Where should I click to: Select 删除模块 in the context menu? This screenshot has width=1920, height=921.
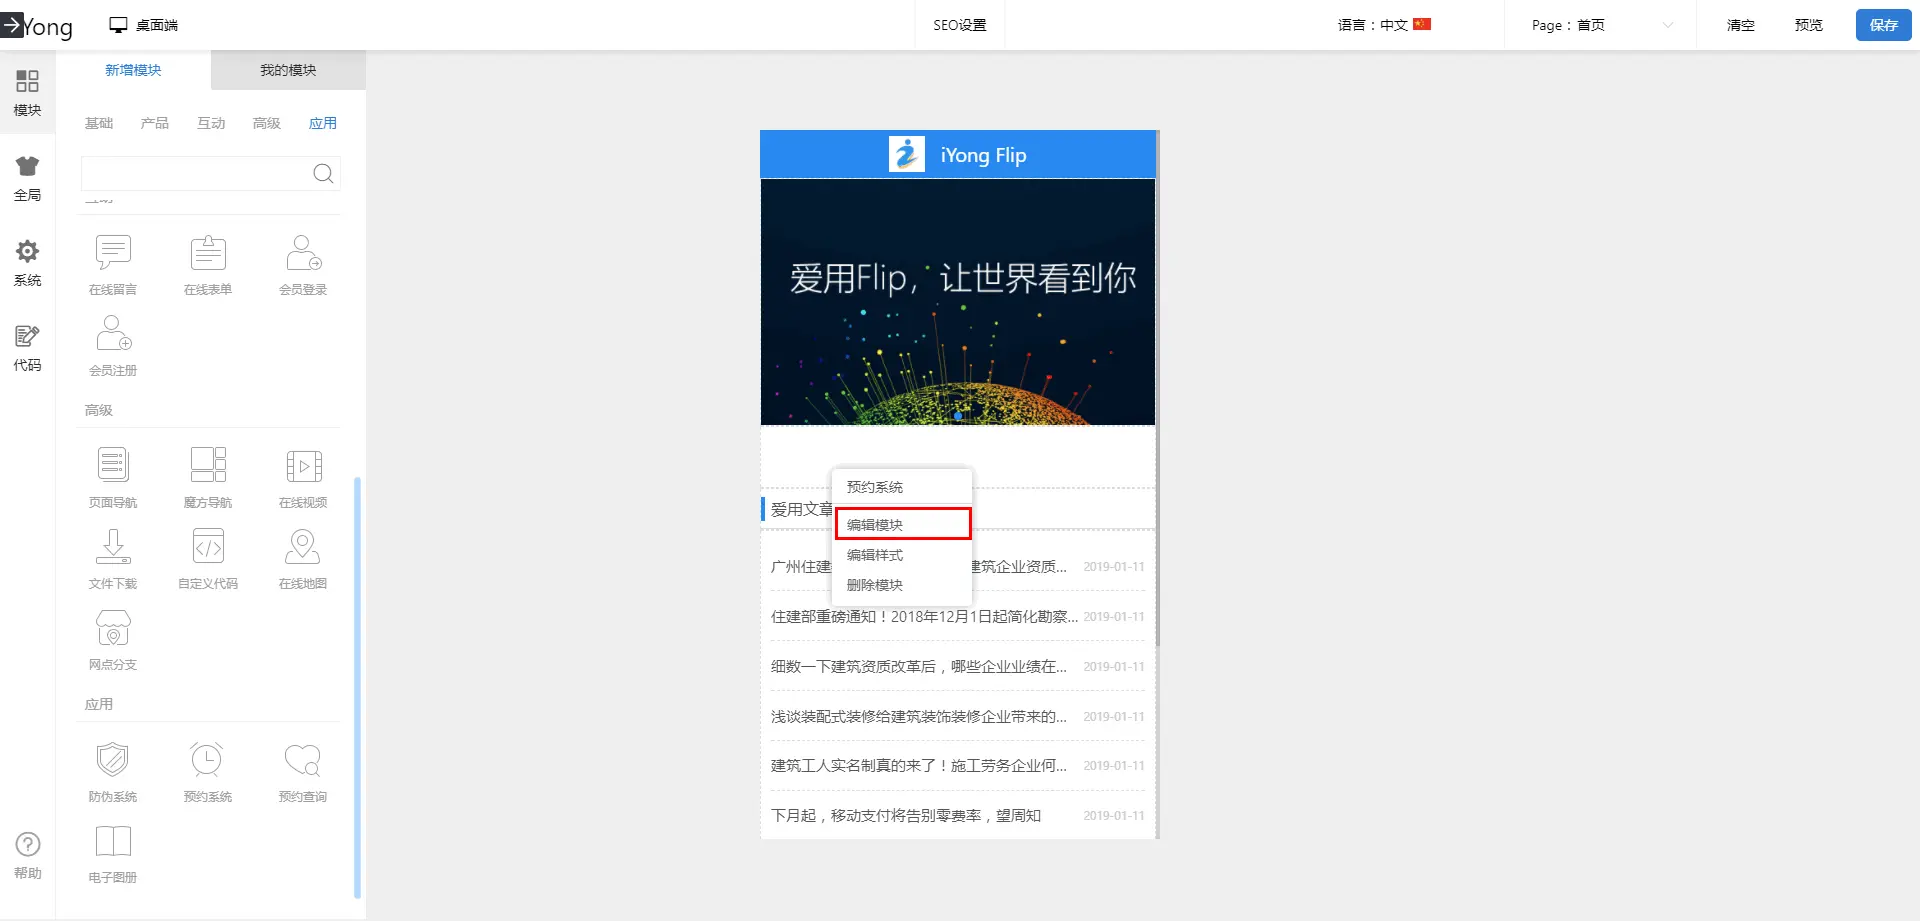click(875, 585)
